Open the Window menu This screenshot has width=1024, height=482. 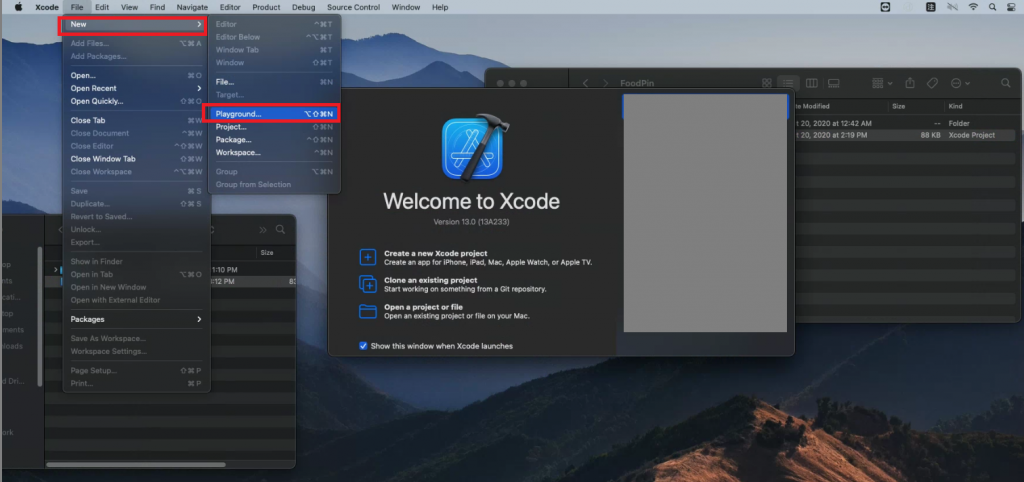406,7
